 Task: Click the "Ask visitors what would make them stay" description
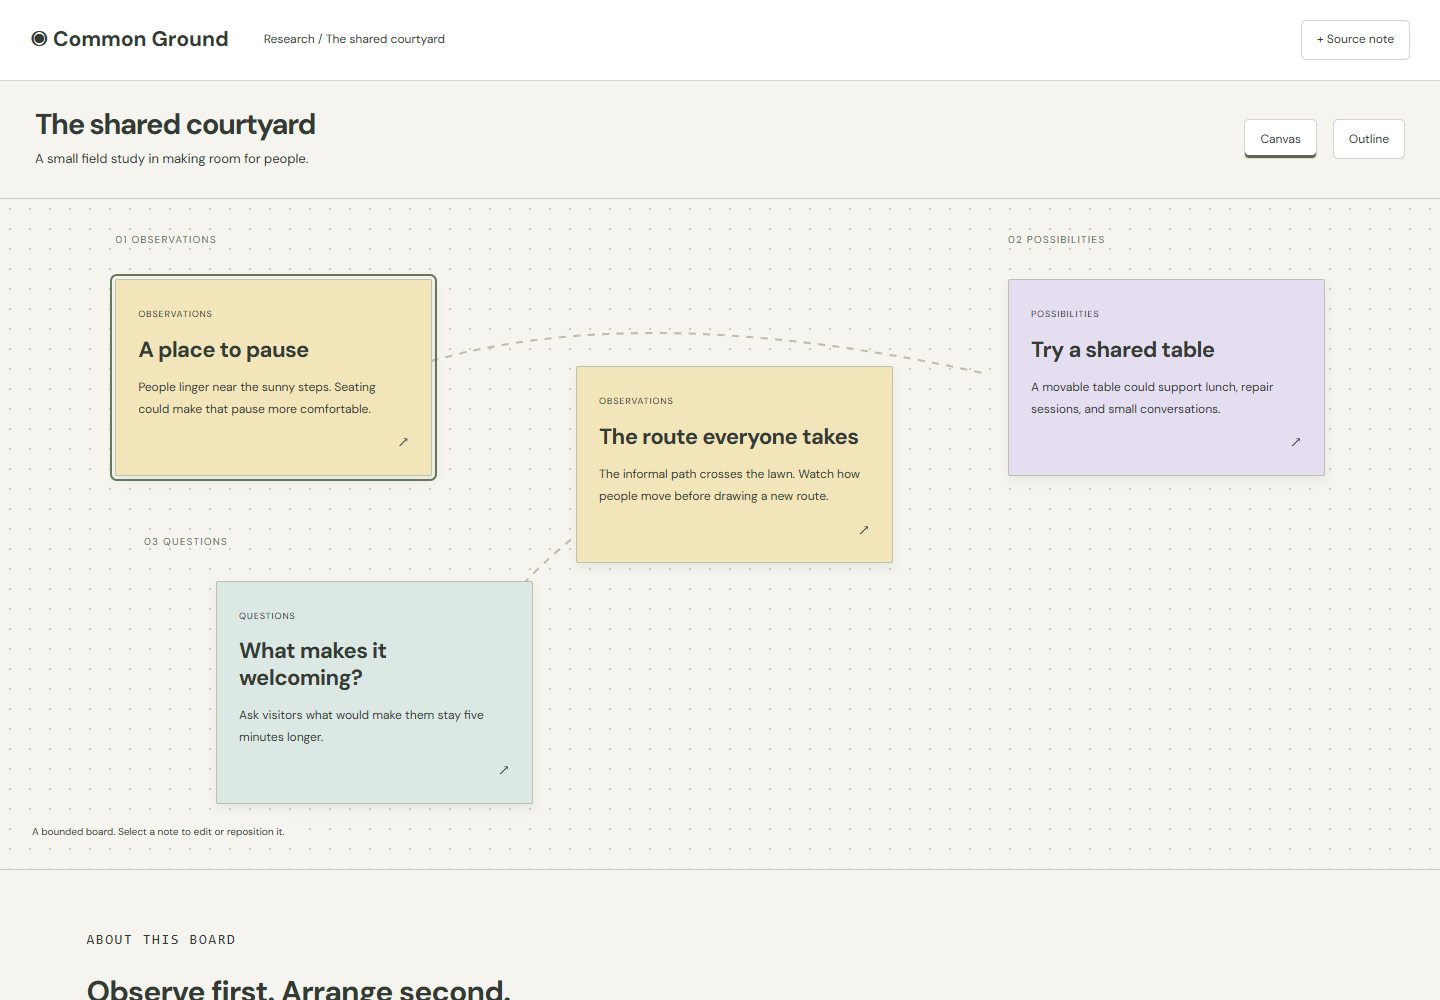pyautogui.click(x=361, y=726)
